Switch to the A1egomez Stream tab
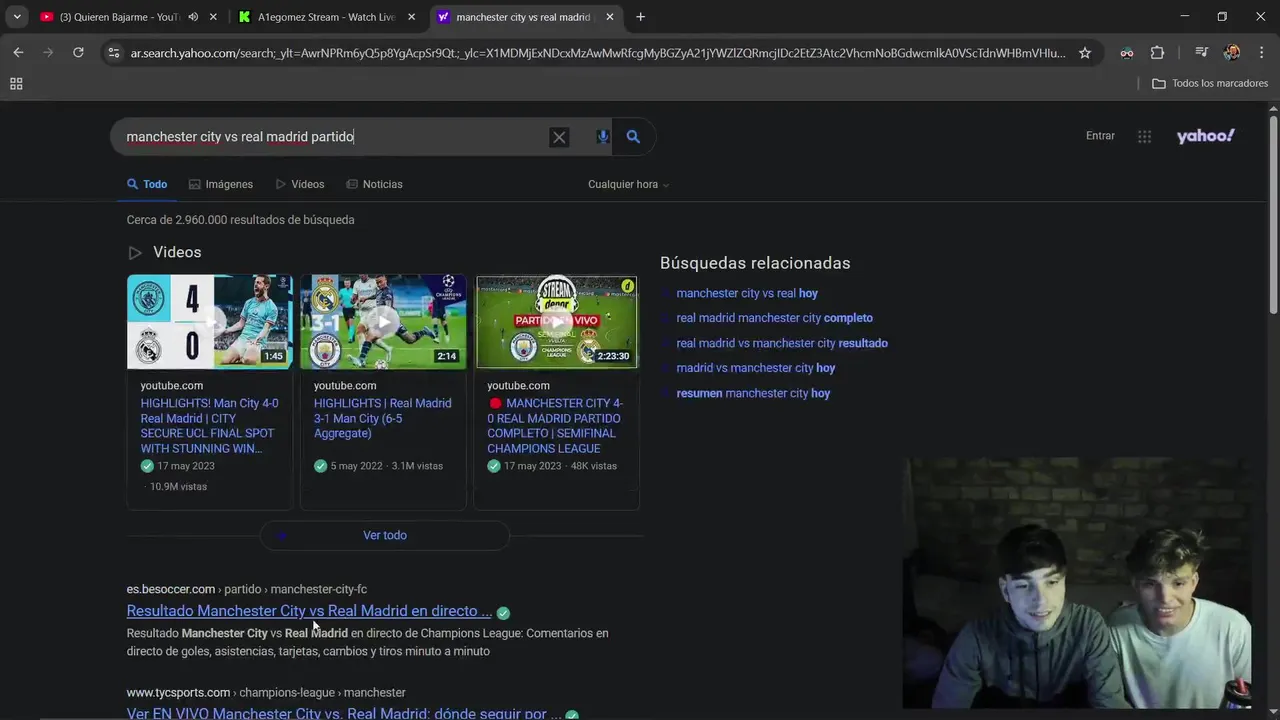Screen dimensions: 1280x720 click(x=326, y=17)
